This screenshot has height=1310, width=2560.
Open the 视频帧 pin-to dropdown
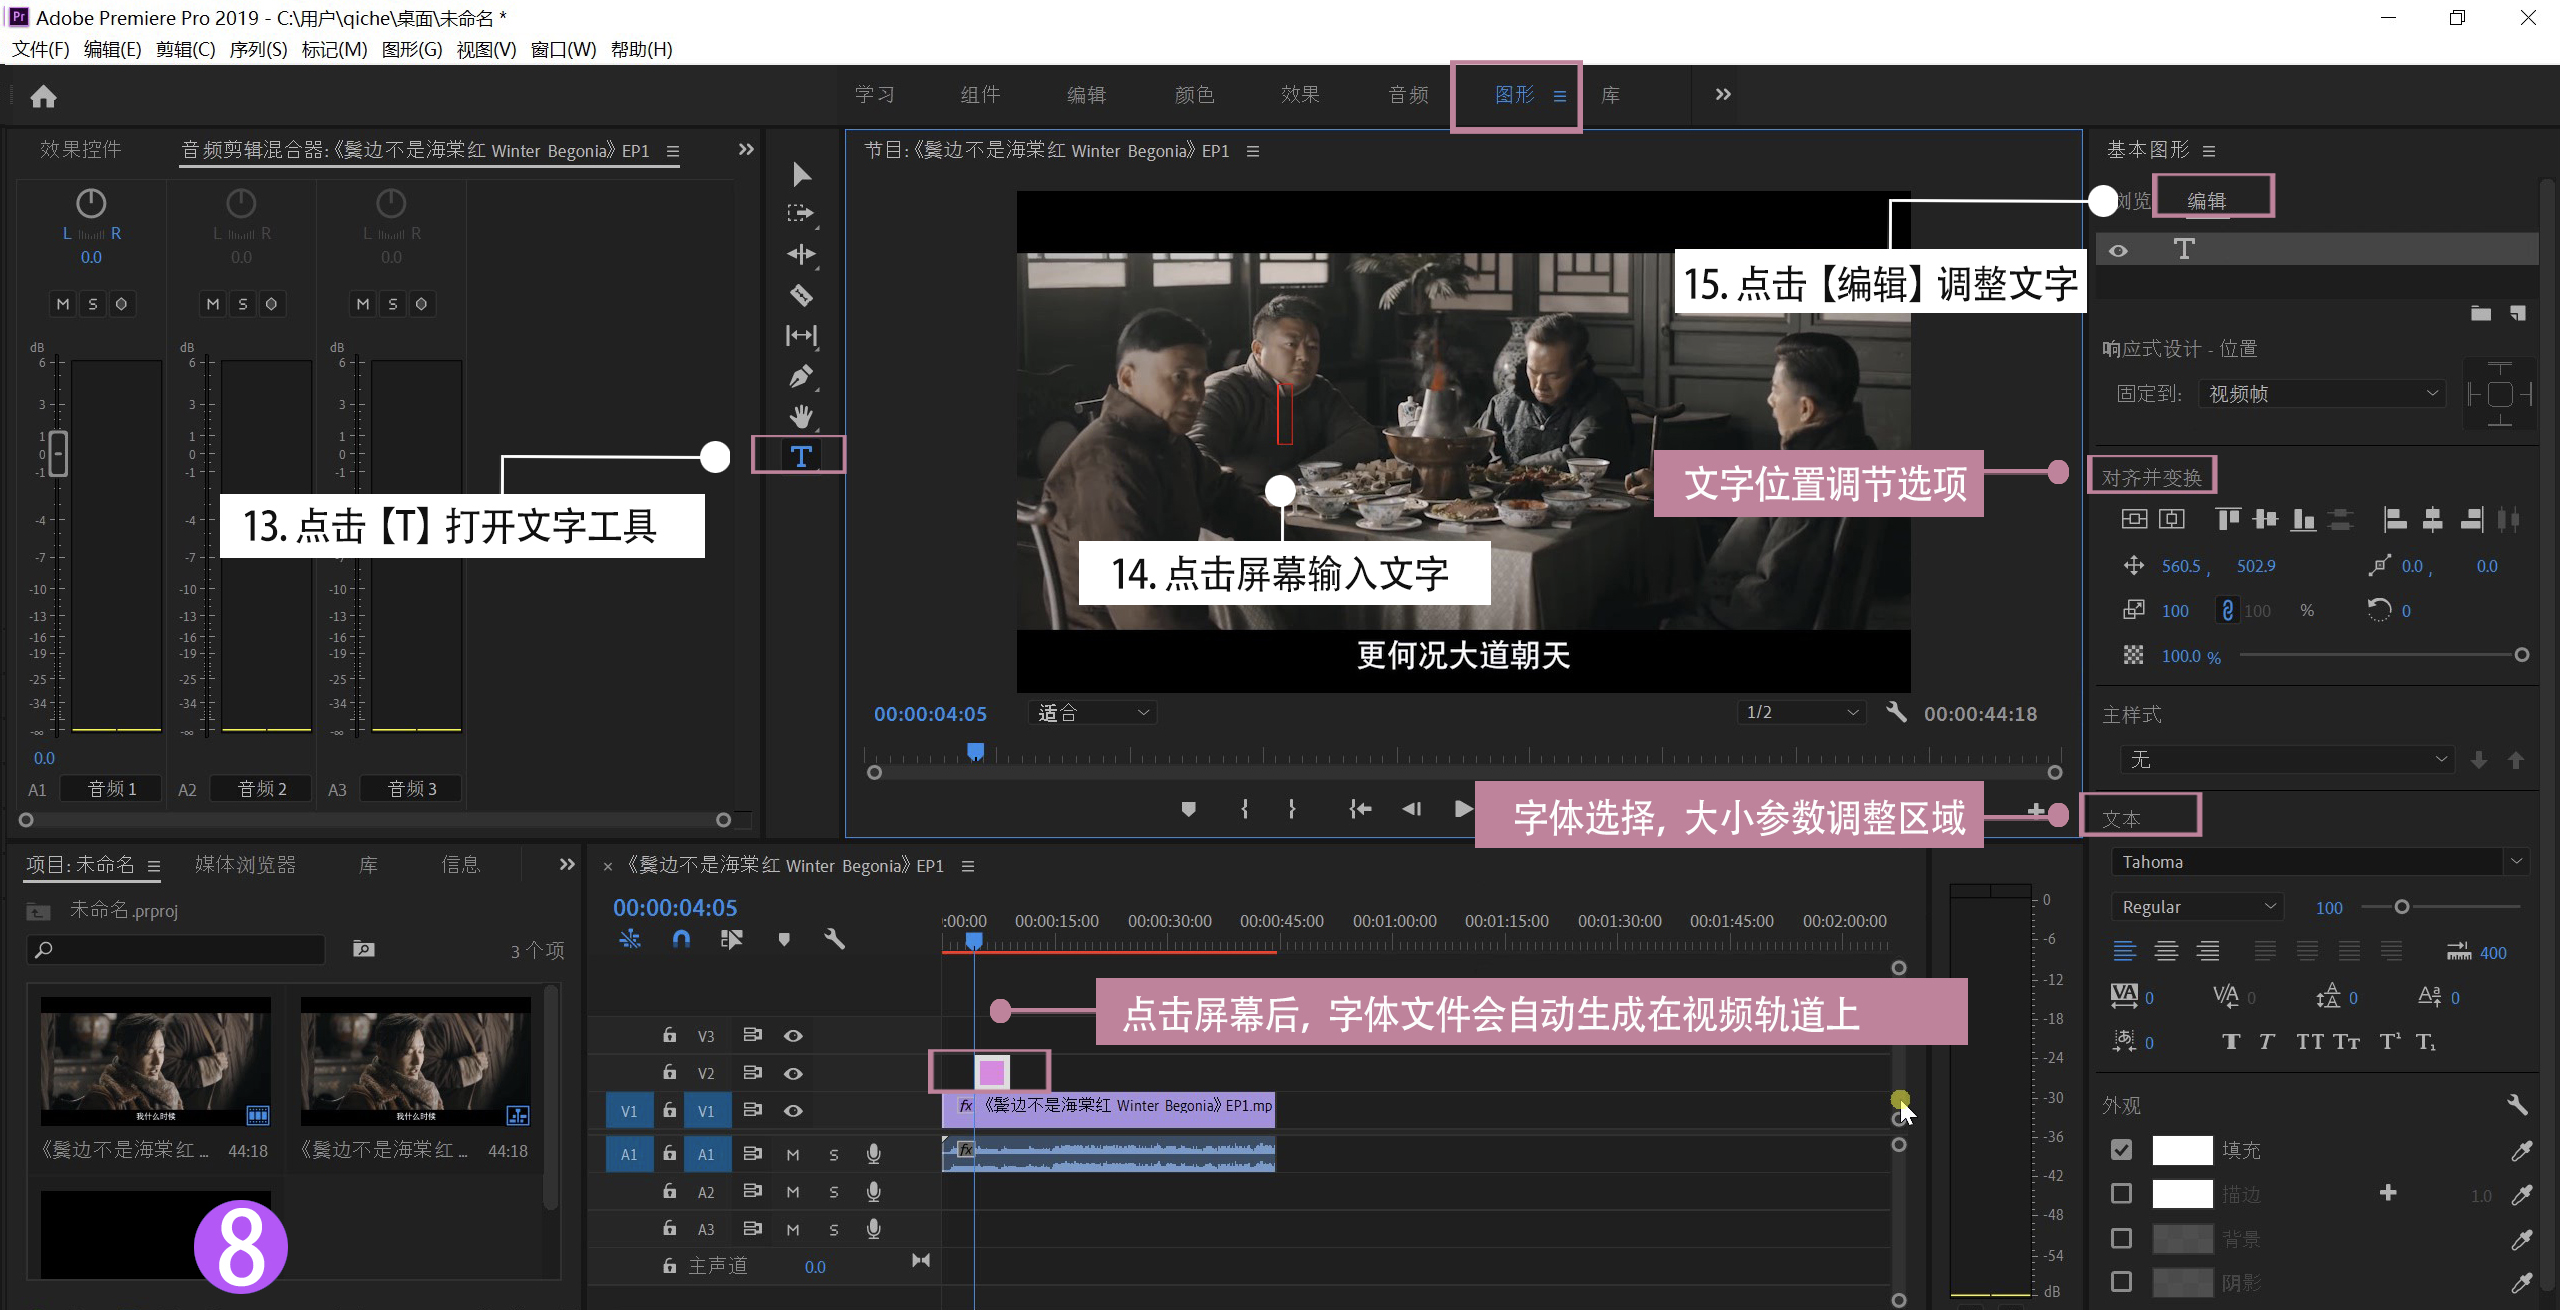(2322, 394)
